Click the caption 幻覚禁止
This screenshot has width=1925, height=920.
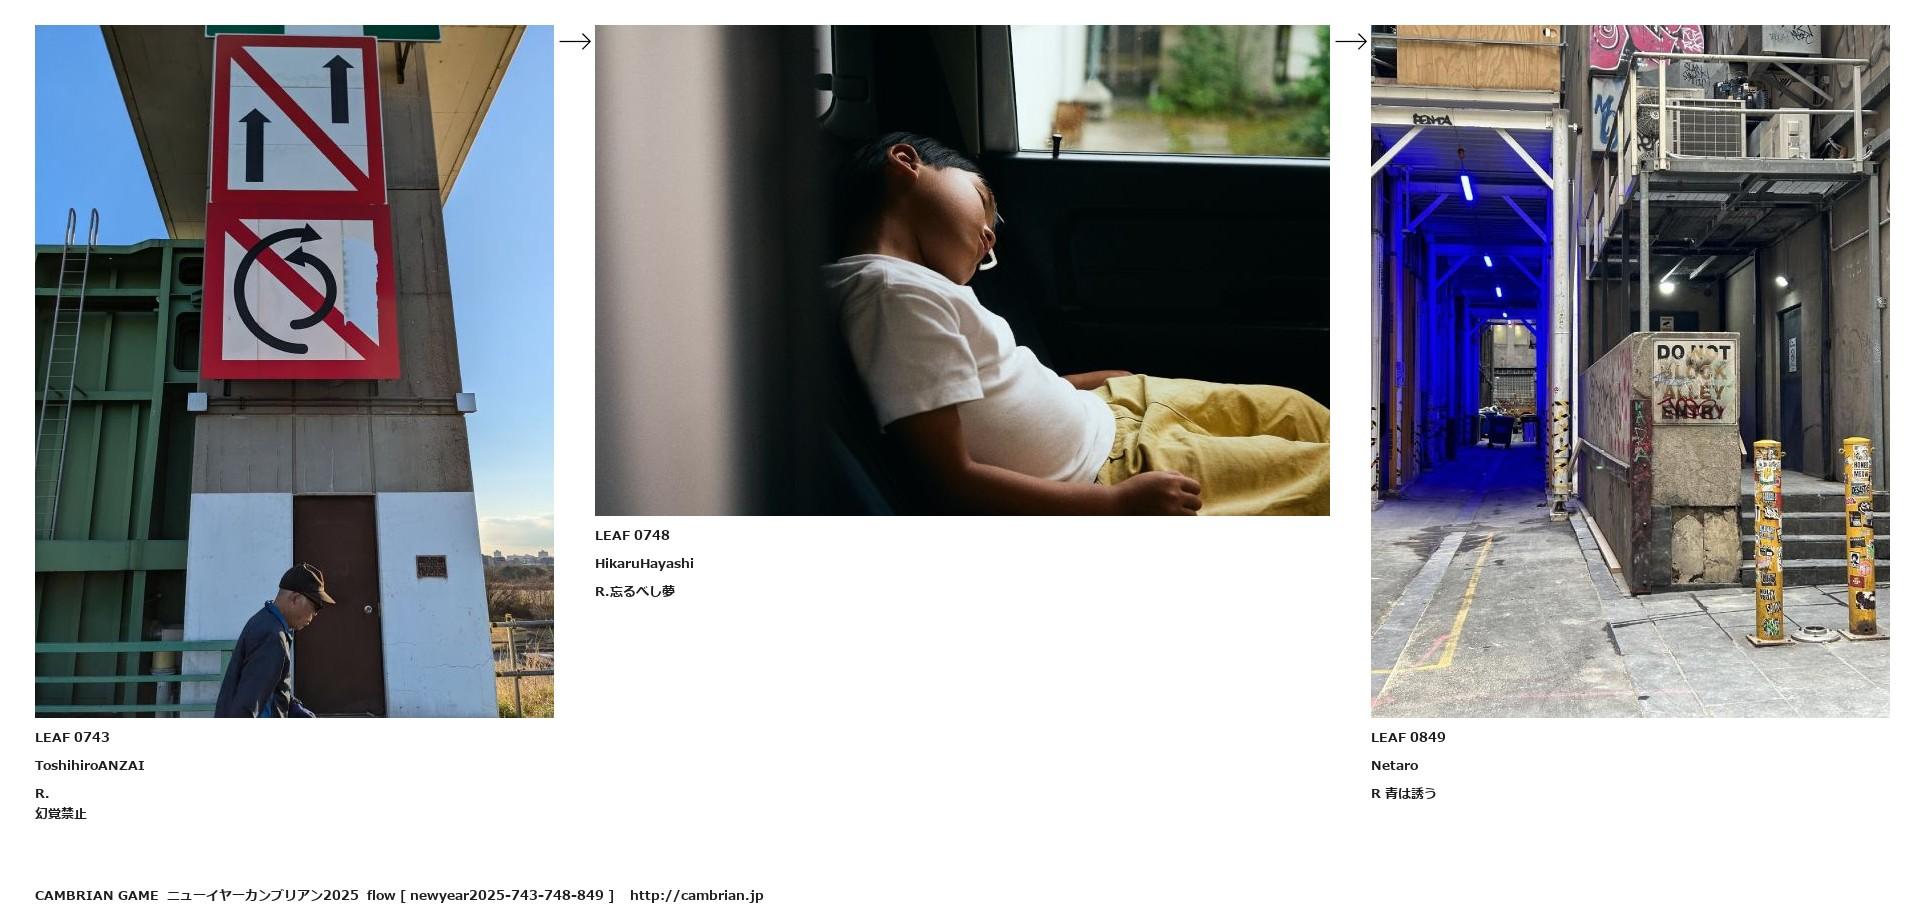coord(61,813)
